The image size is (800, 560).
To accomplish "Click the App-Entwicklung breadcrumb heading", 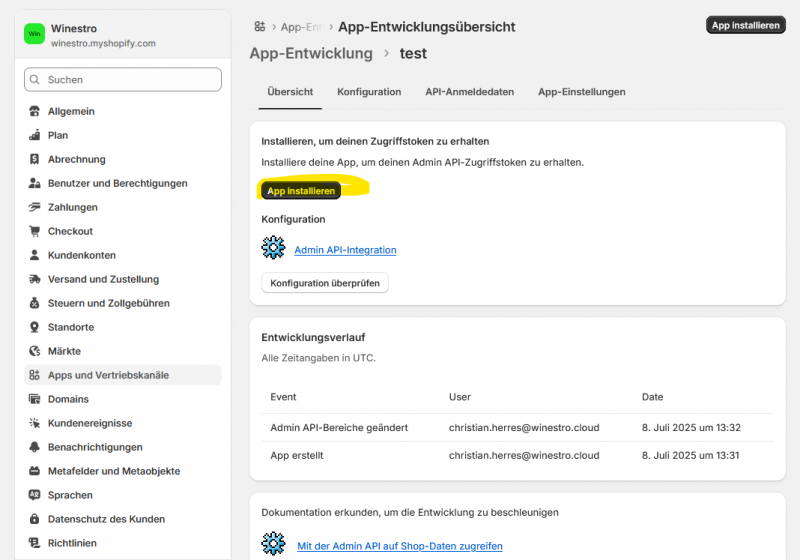I will point(310,53).
